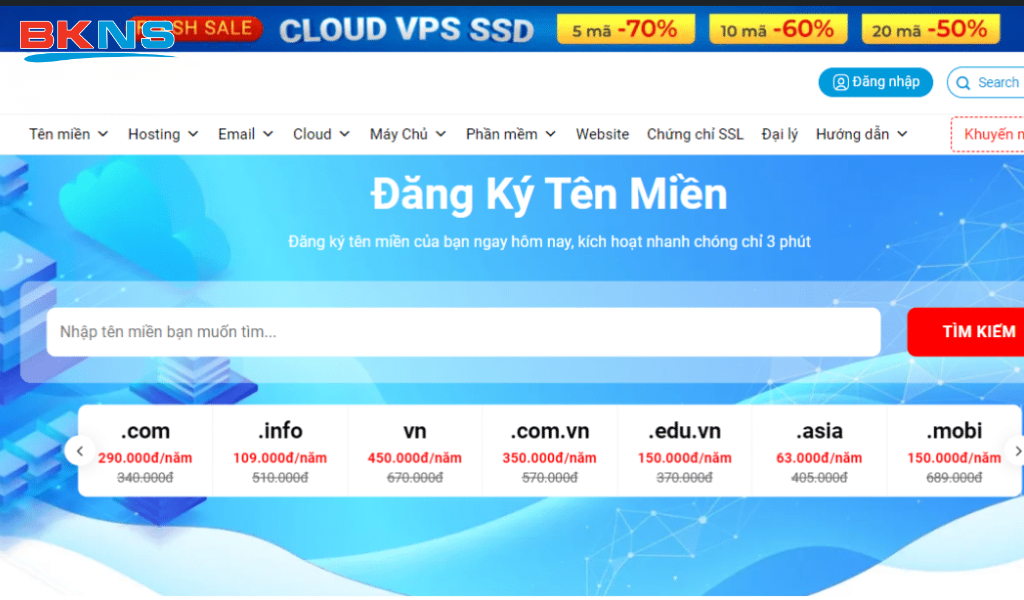Open the Chứng chỉ SSL page
Screen dimensions: 1024x600
(695, 134)
